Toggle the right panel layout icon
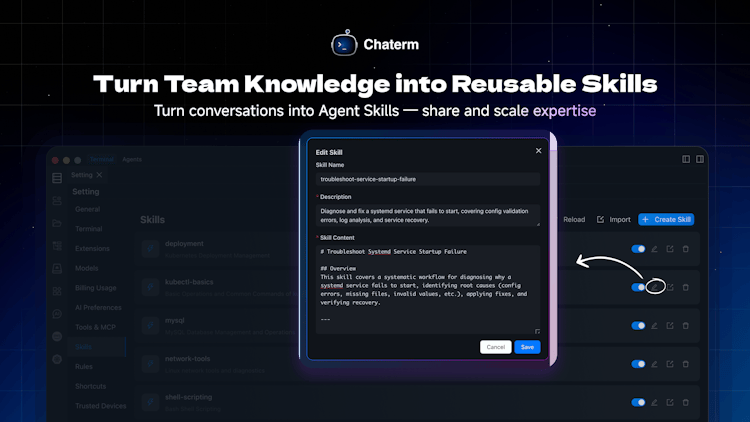 (x=700, y=159)
